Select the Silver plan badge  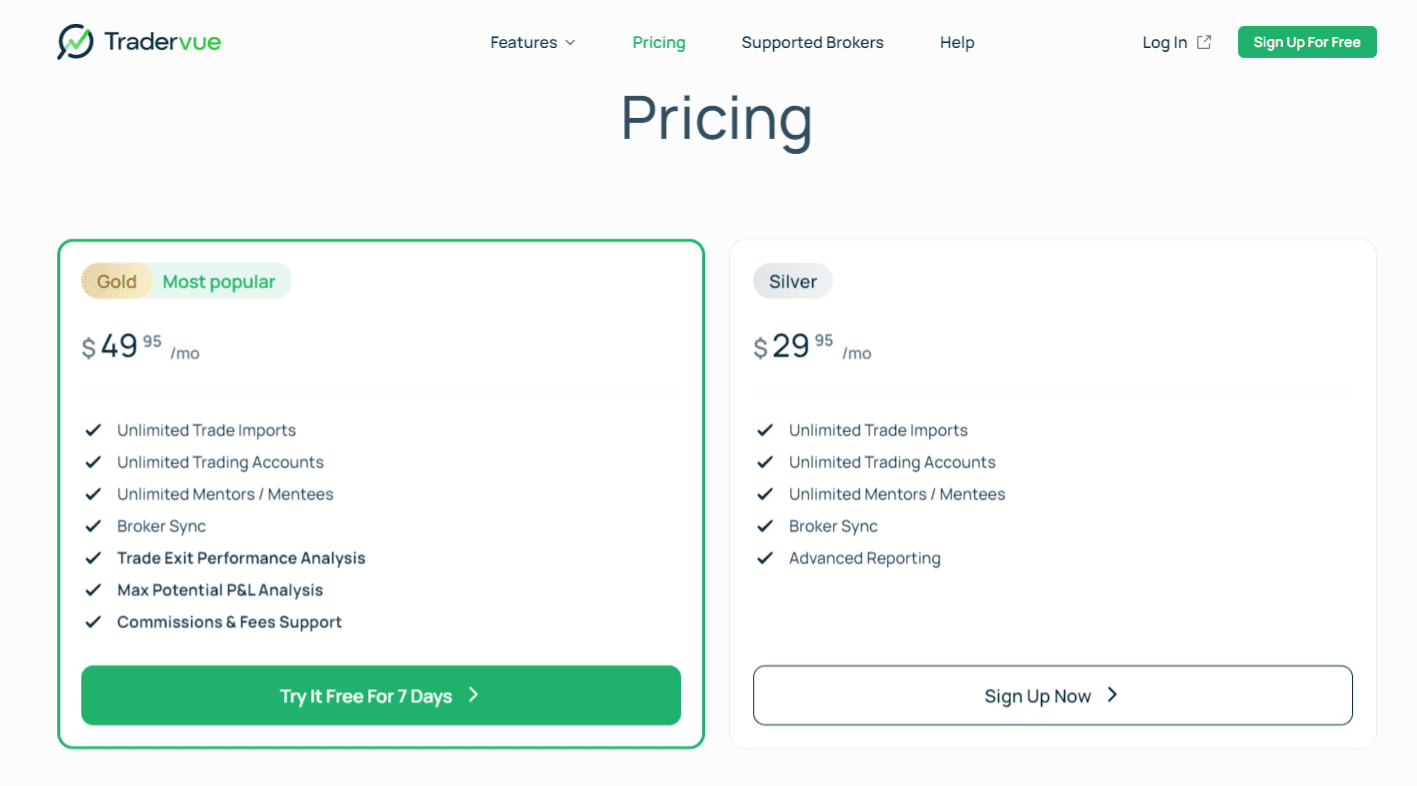click(x=792, y=281)
